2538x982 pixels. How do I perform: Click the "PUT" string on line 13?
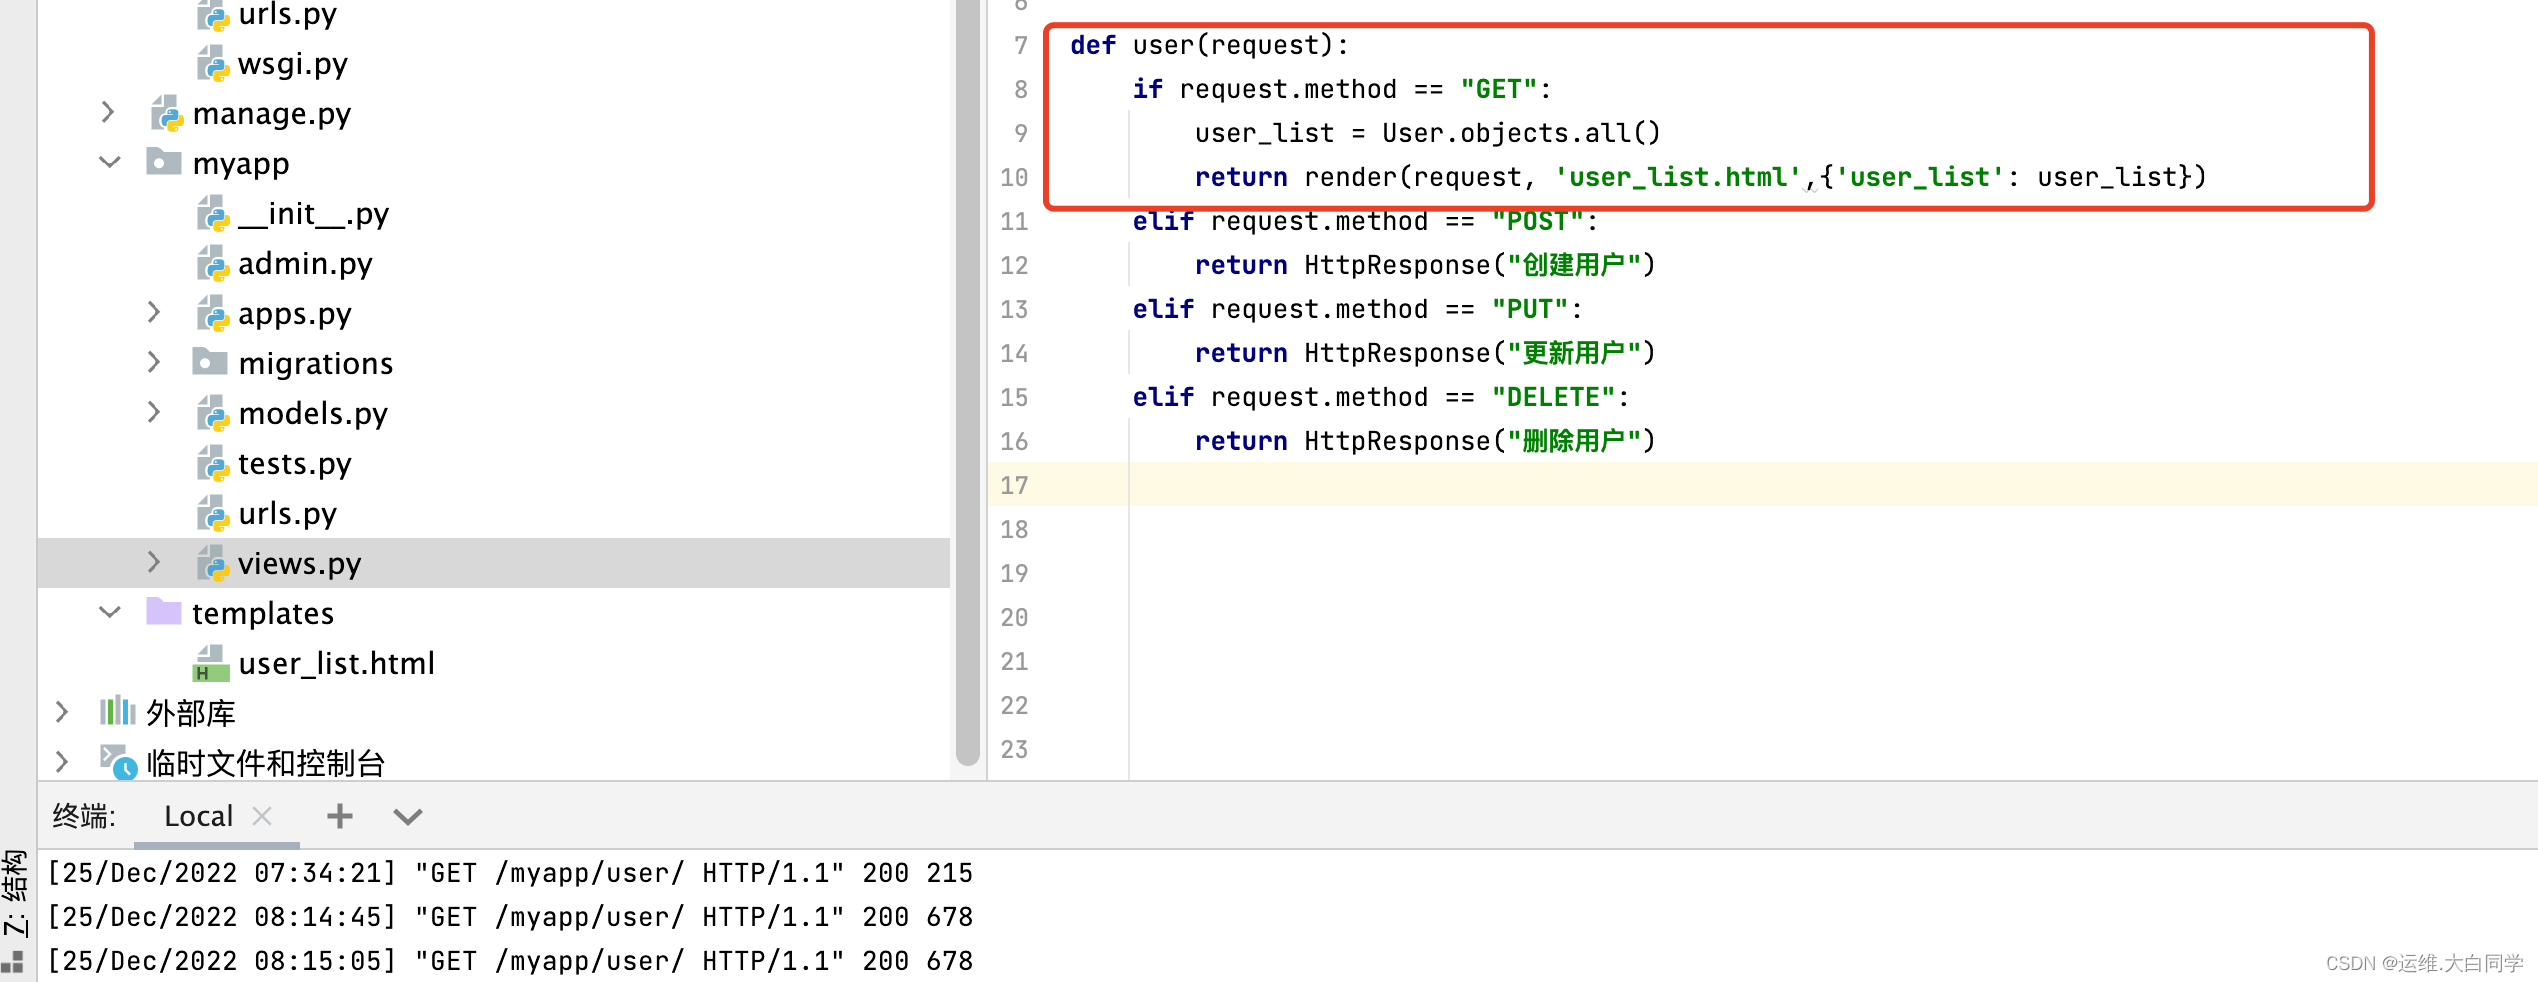point(1529,309)
